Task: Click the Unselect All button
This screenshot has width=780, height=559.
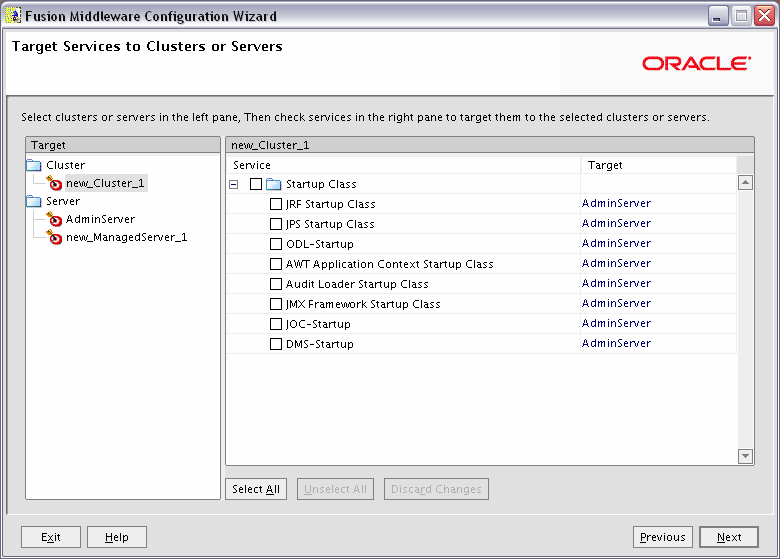Action: (335, 489)
